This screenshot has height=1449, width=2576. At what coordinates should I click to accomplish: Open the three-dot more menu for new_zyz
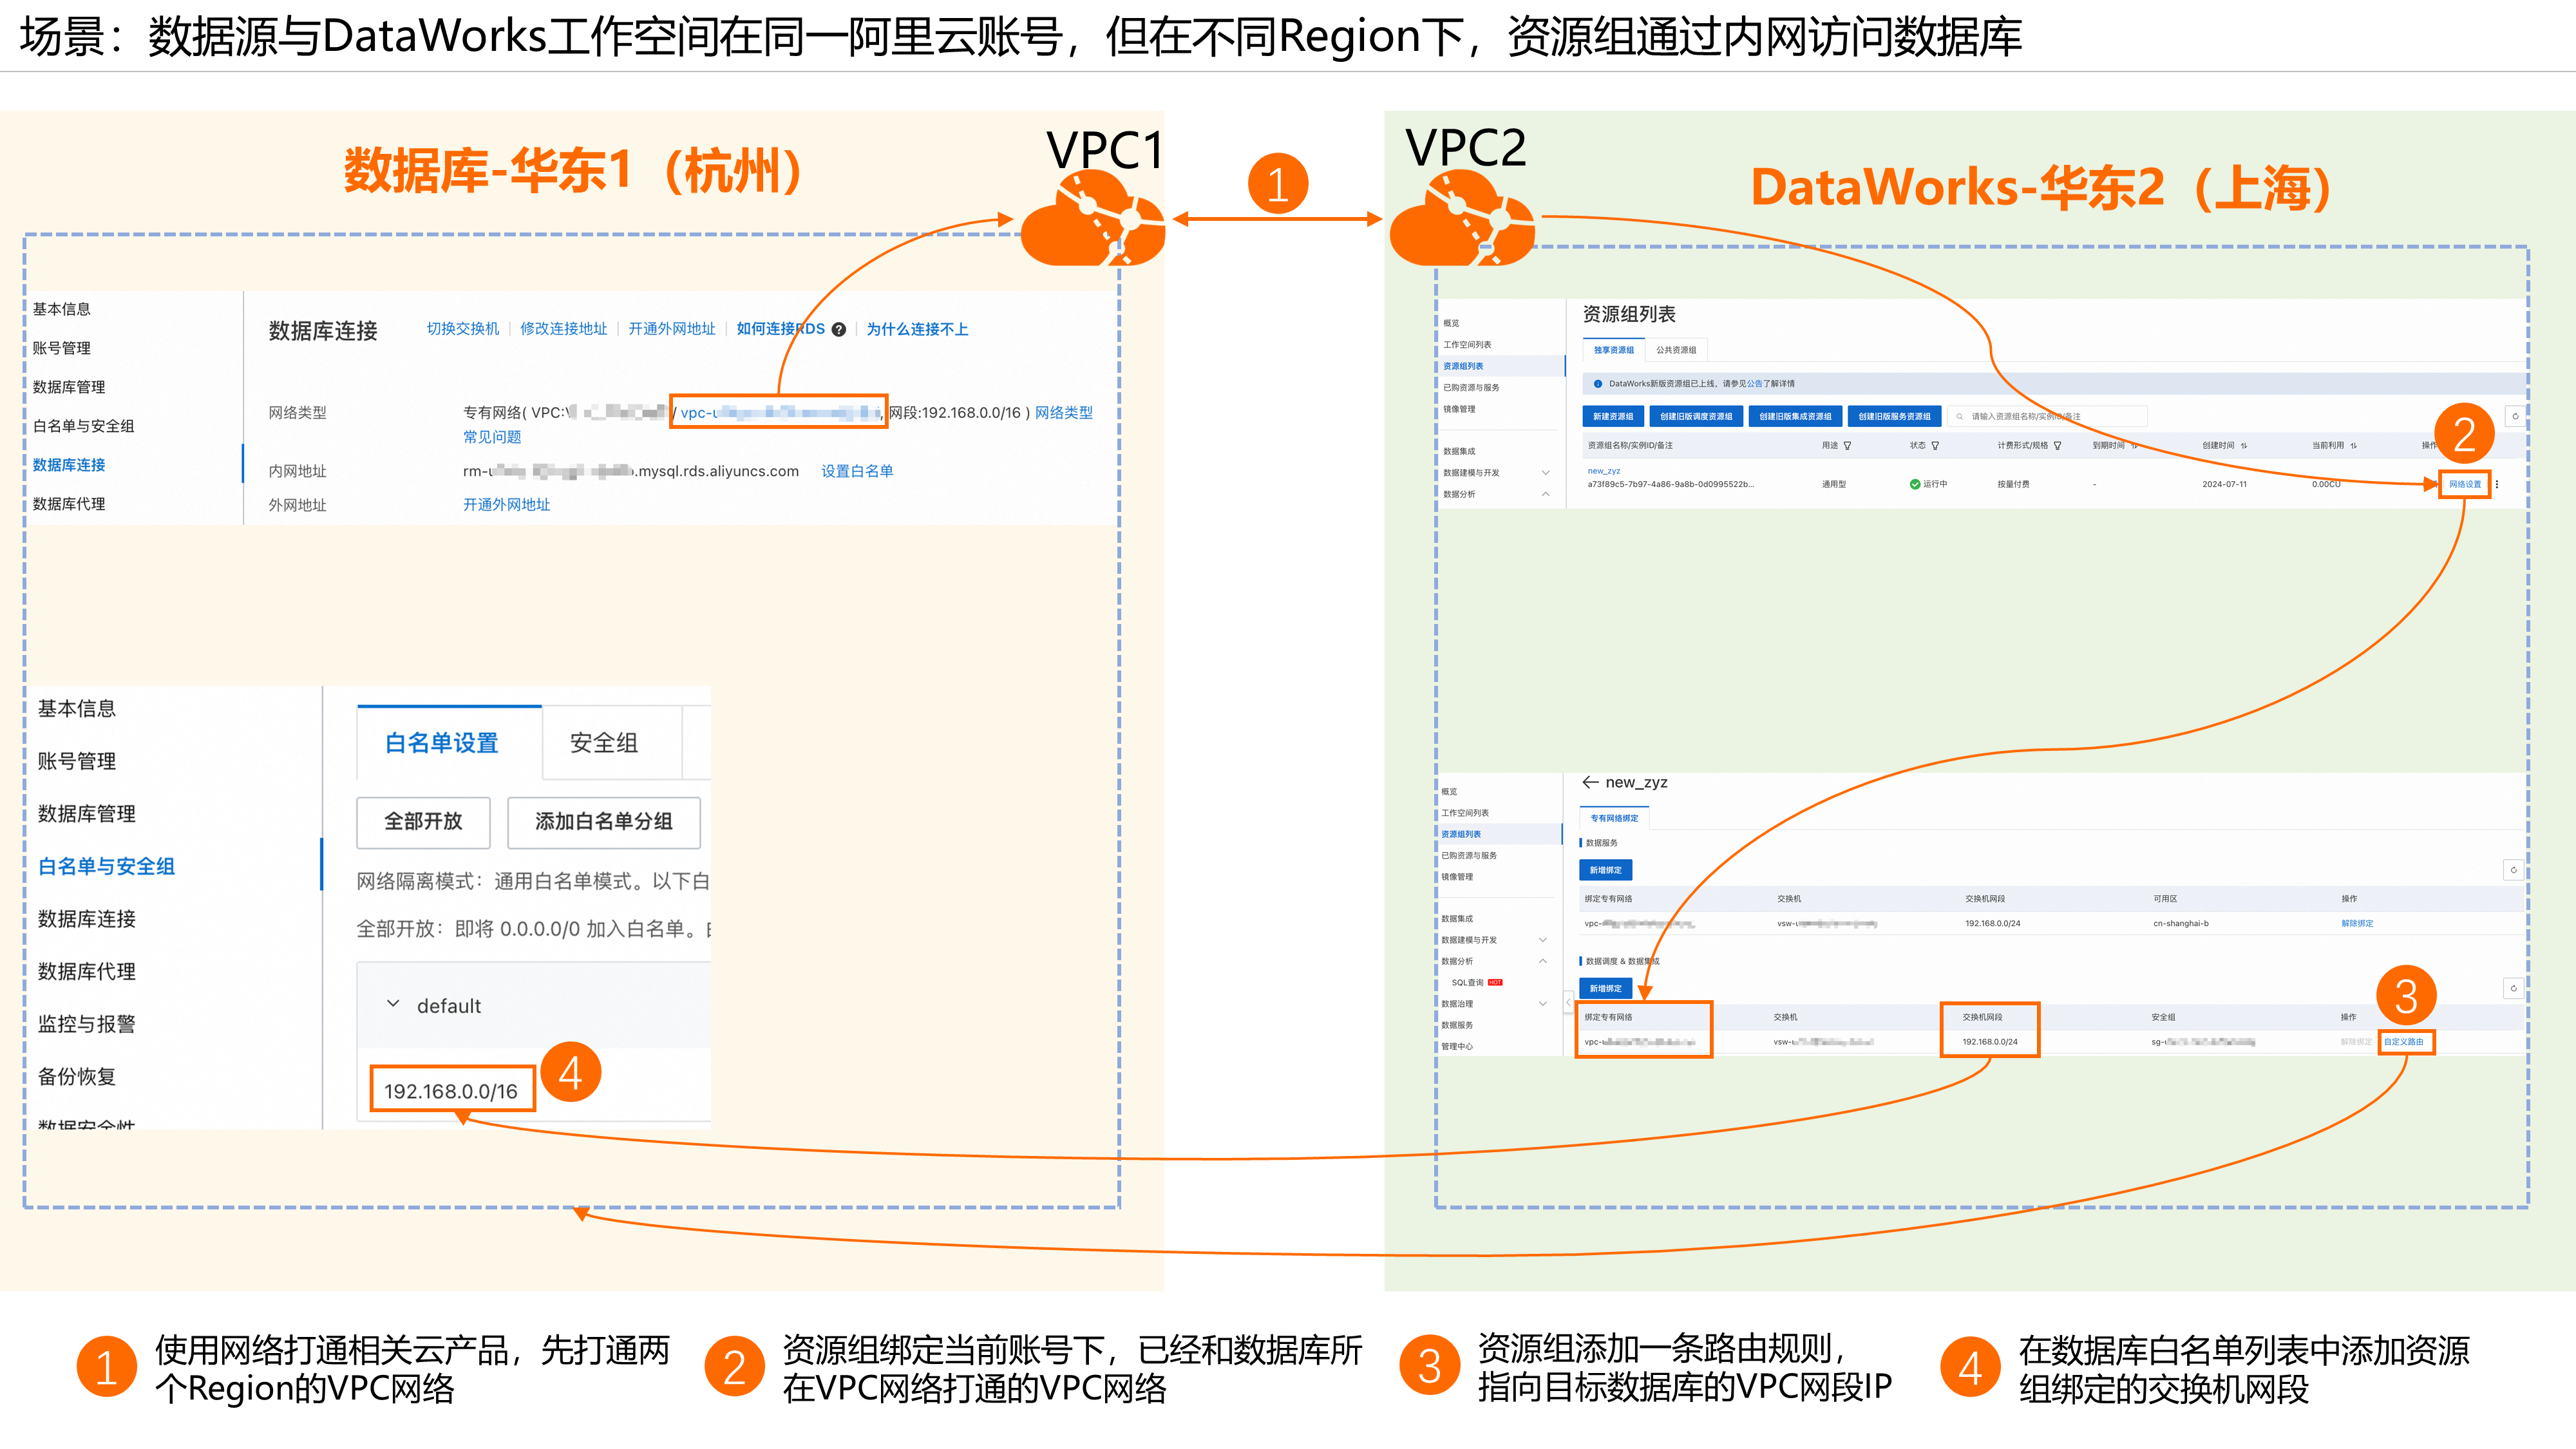point(2497,484)
